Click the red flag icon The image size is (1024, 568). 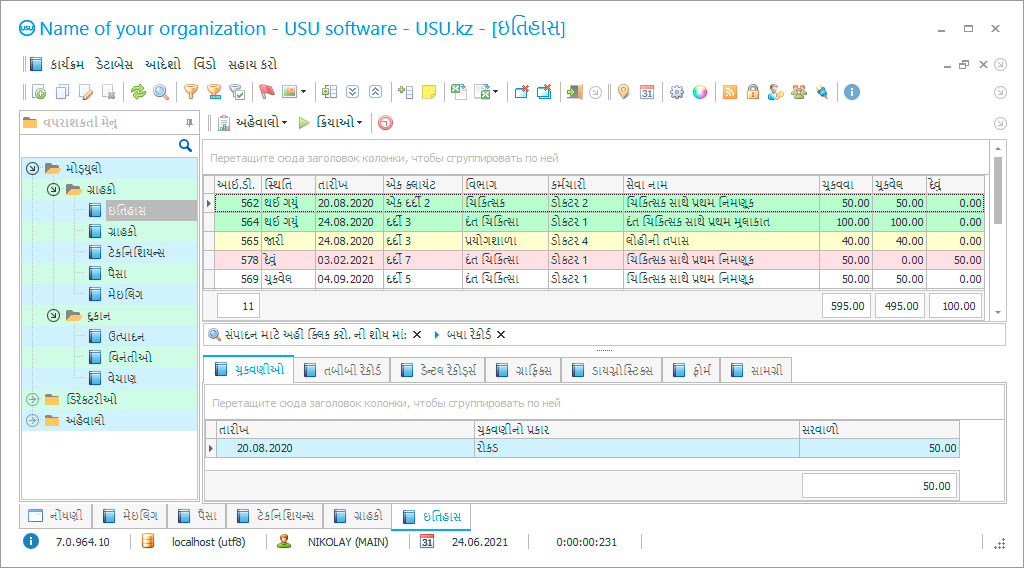pos(266,92)
